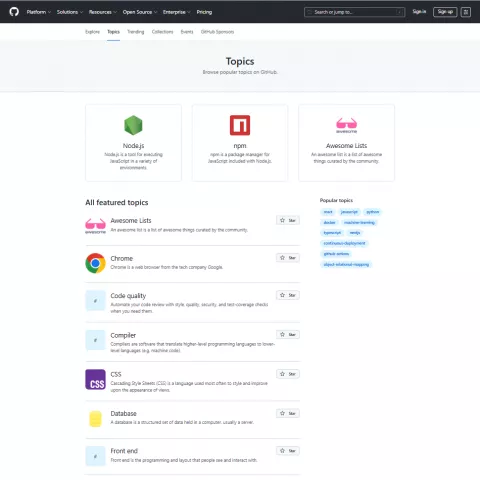Click 'Browse popular topics on GitHub.' subtitle

(x=240, y=72)
